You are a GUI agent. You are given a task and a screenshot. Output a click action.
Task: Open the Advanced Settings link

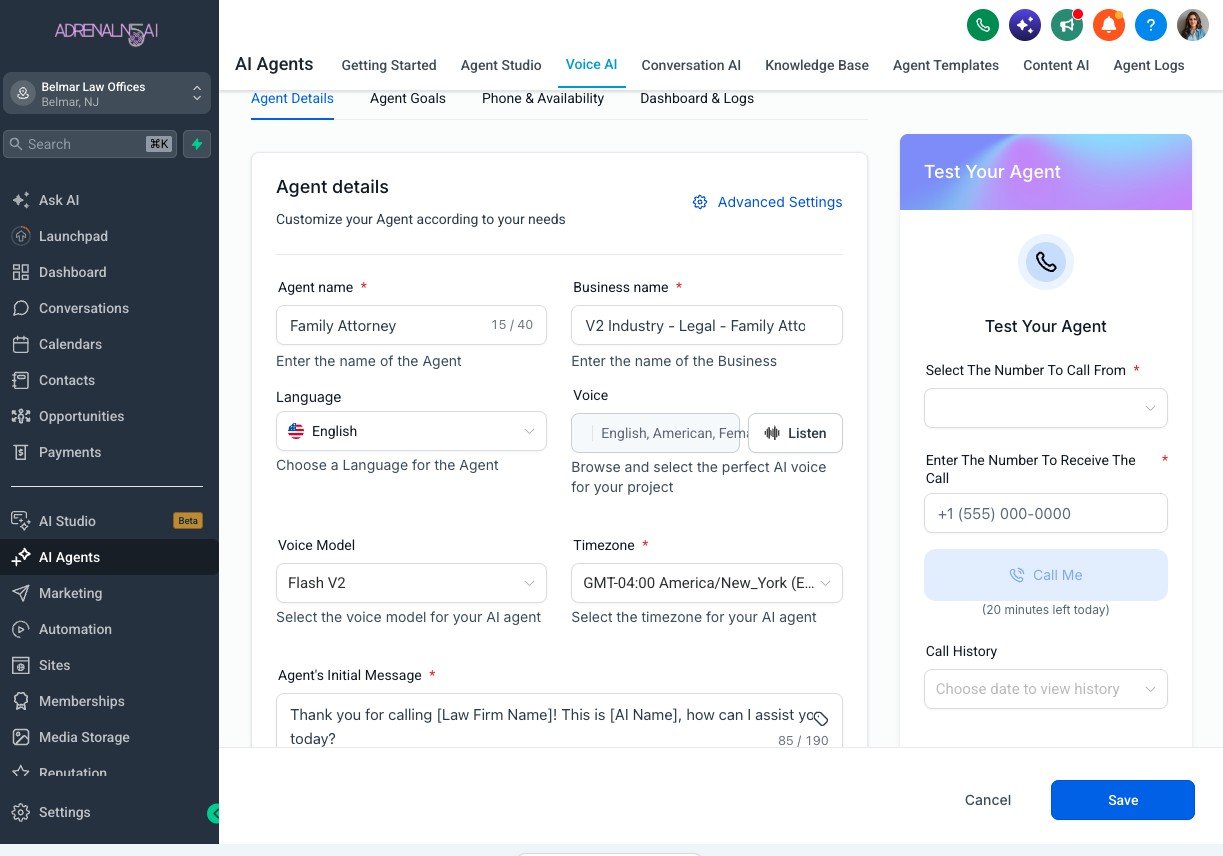click(767, 202)
